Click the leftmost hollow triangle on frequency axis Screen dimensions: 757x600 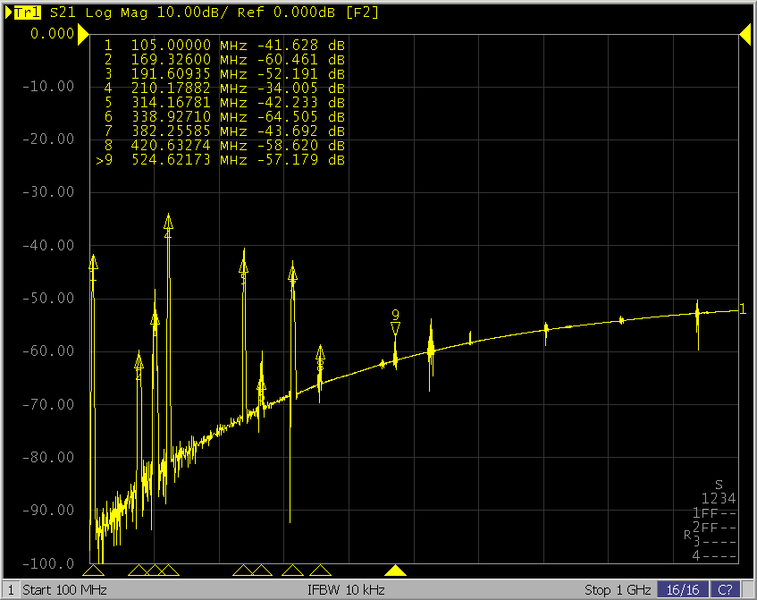pyautogui.click(x=93, y=570)
